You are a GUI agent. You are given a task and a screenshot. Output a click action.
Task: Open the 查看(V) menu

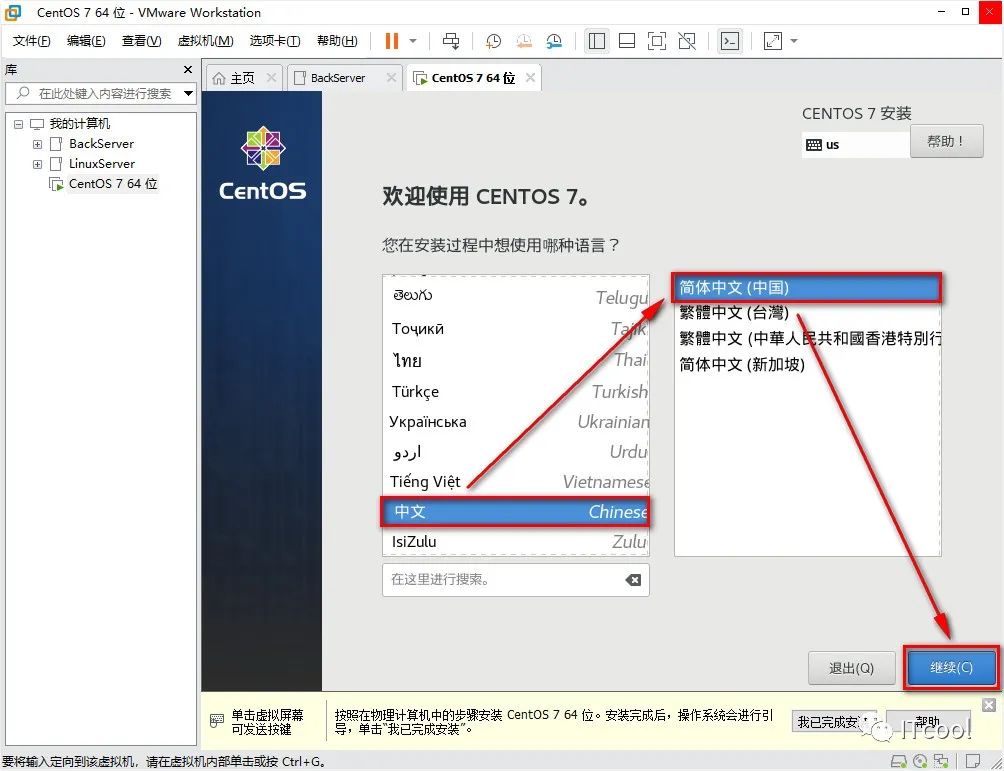point(141,41)
